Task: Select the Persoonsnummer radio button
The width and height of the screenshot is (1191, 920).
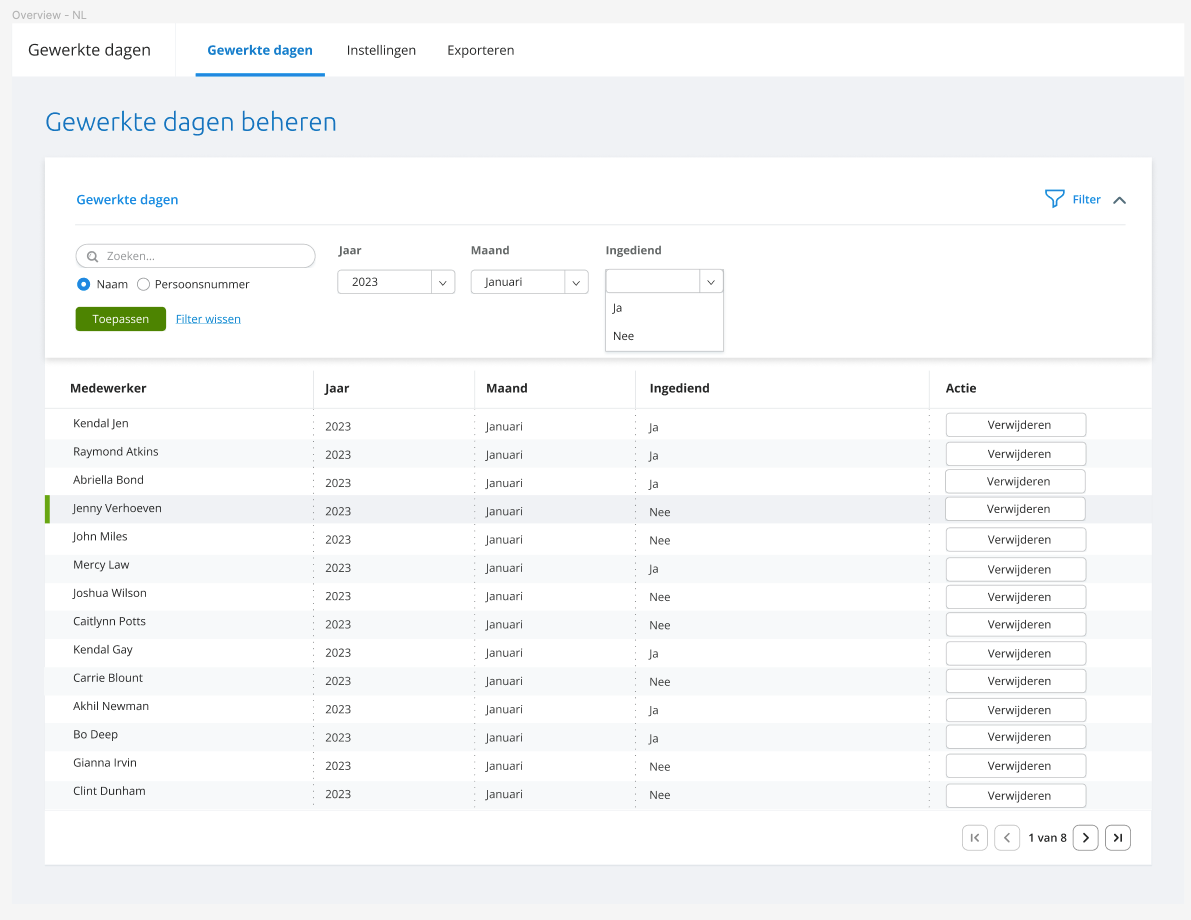Action: pos(144,284)
